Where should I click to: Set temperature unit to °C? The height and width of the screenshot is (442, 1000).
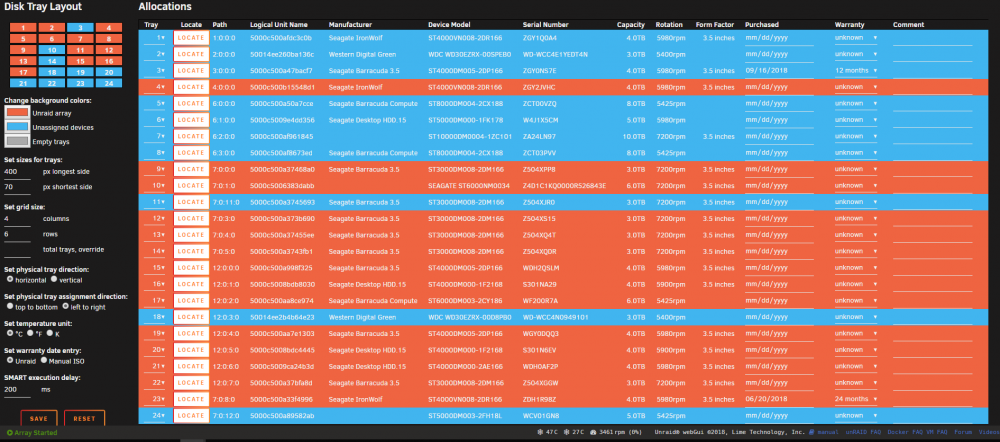10,334
